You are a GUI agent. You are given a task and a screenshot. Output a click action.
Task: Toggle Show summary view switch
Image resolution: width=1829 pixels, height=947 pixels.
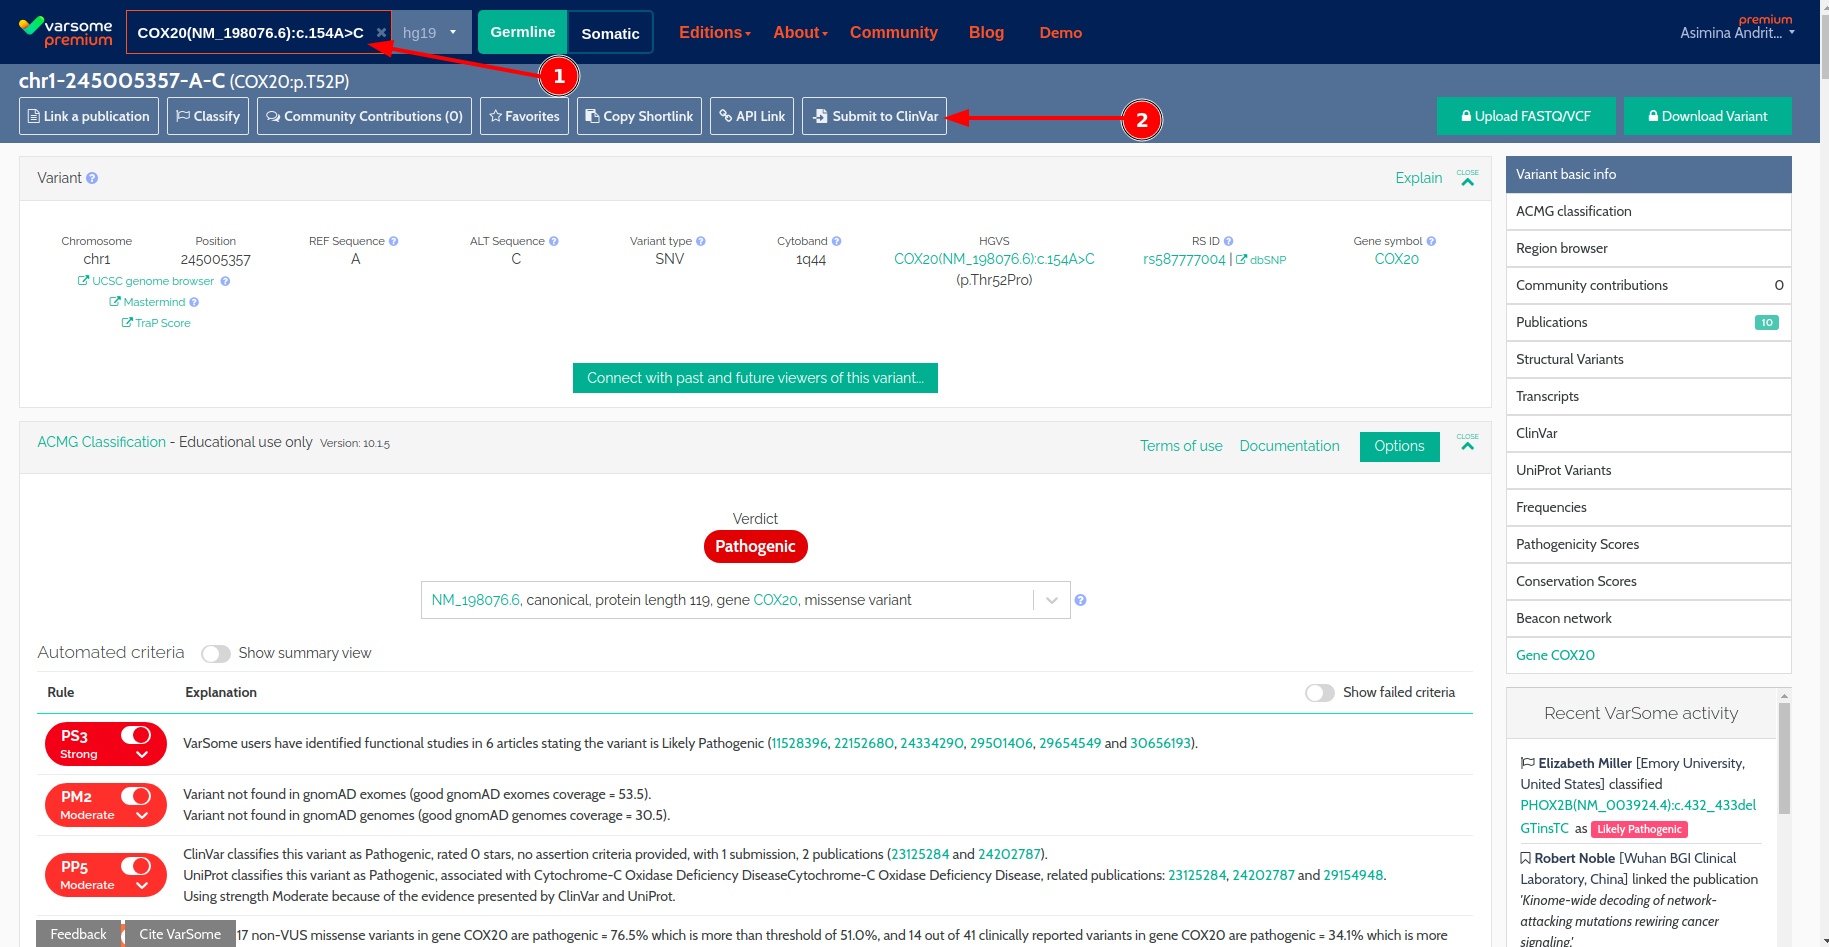[x=216, y=653]
